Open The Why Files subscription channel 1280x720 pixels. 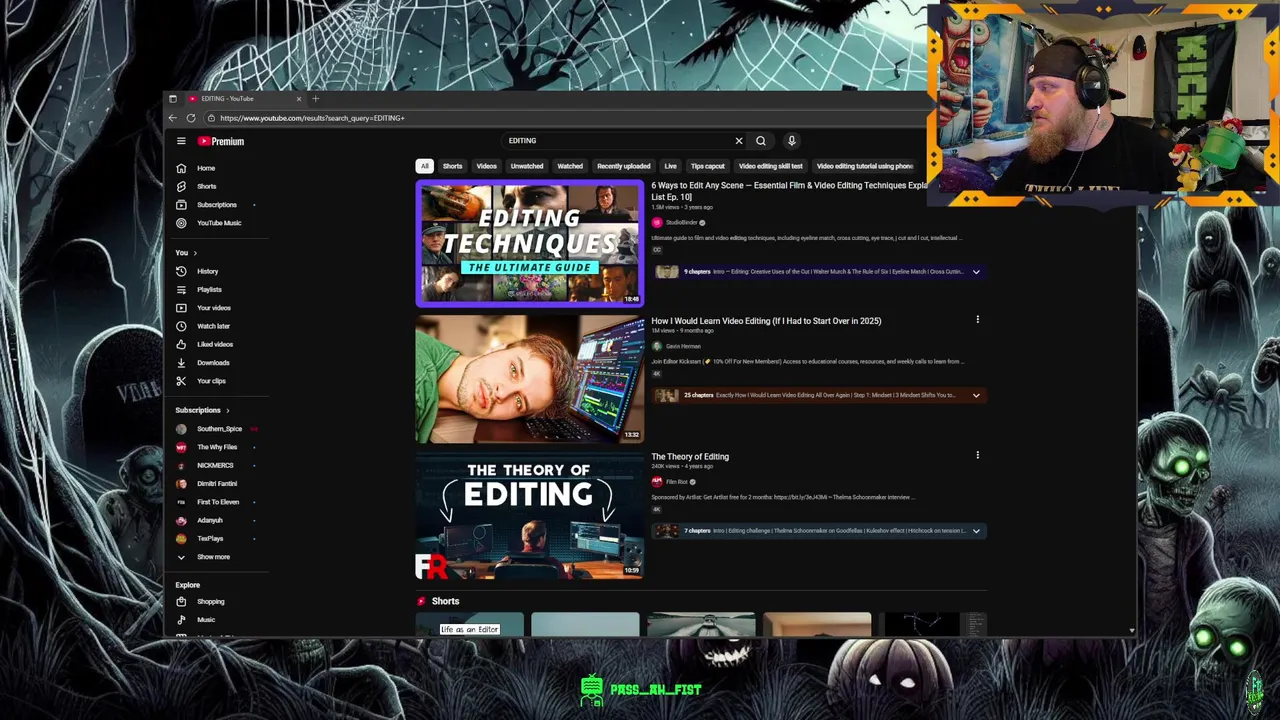coord(217,447)
